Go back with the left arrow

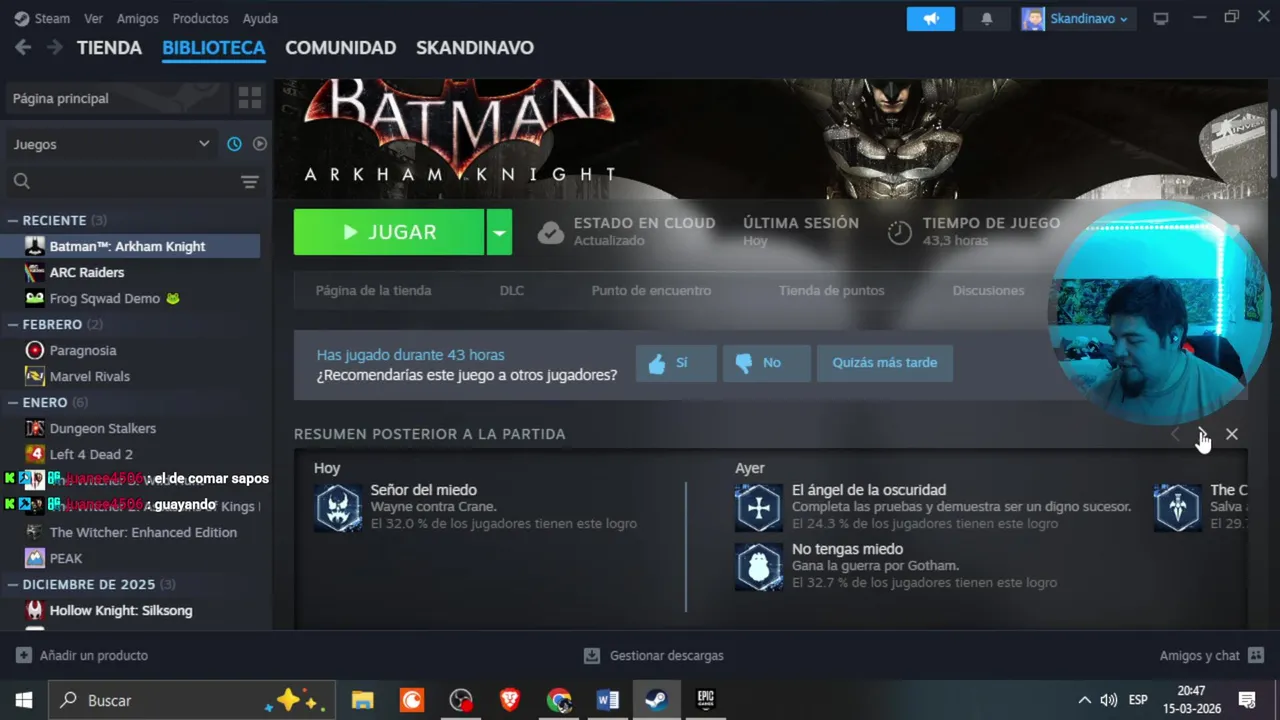(x=23, y=47)
